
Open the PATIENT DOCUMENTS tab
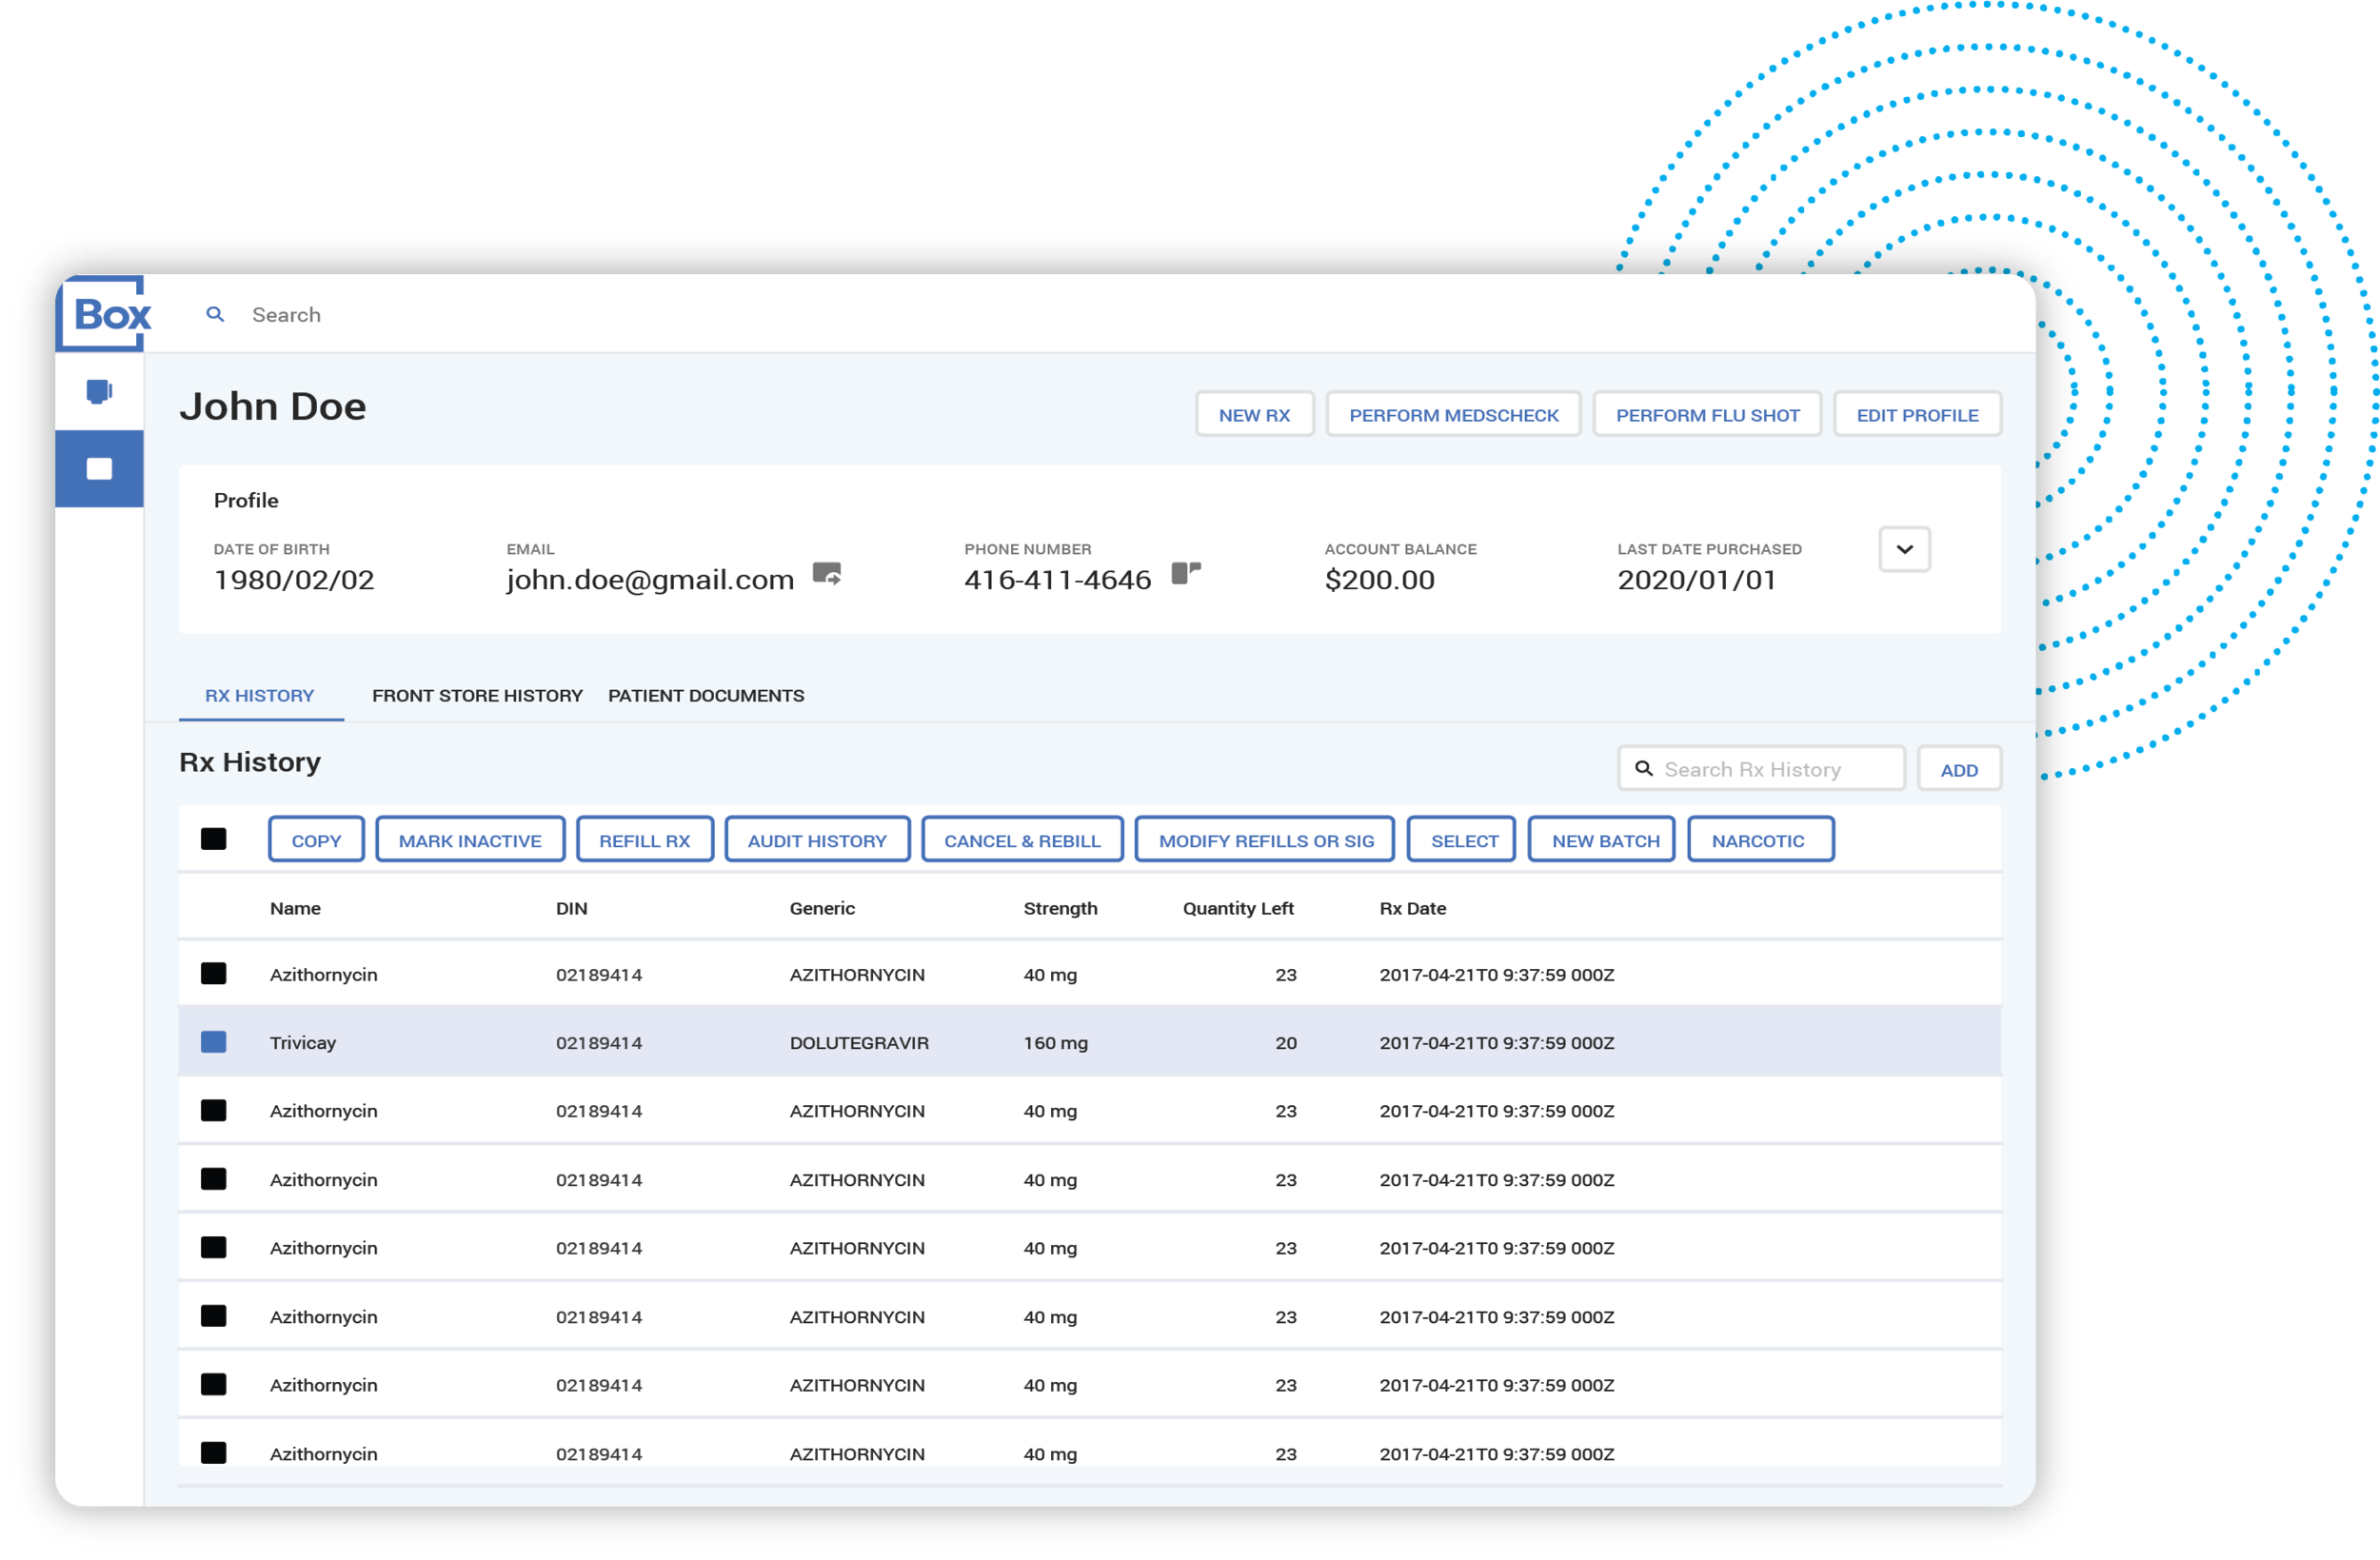pyautogui.click(x=706, y=695)
